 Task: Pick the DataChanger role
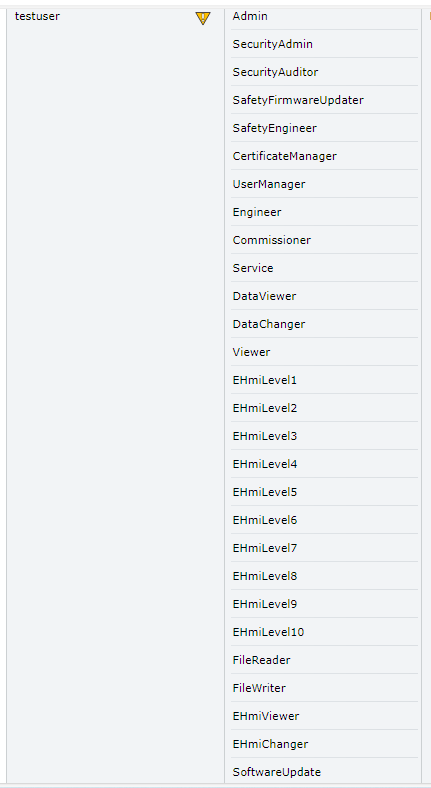[269, 324]
